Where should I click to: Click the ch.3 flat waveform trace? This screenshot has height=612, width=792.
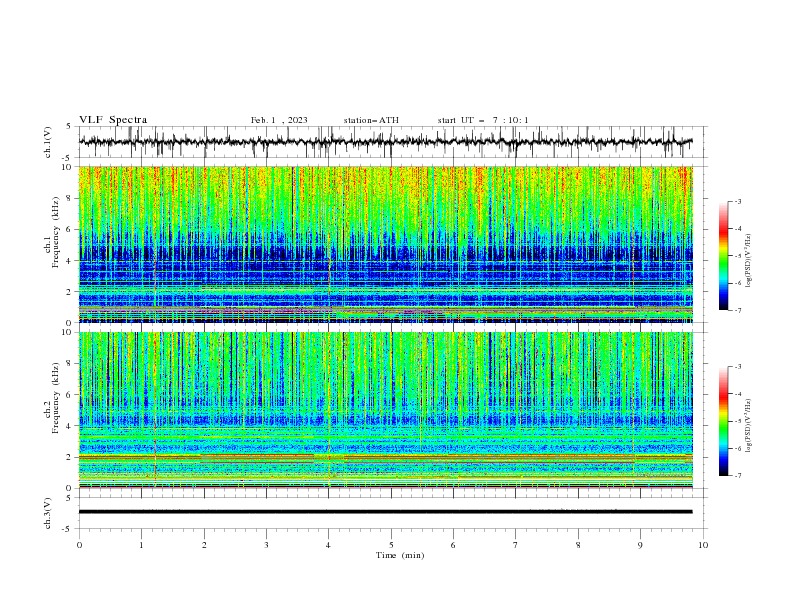[385, 512]
